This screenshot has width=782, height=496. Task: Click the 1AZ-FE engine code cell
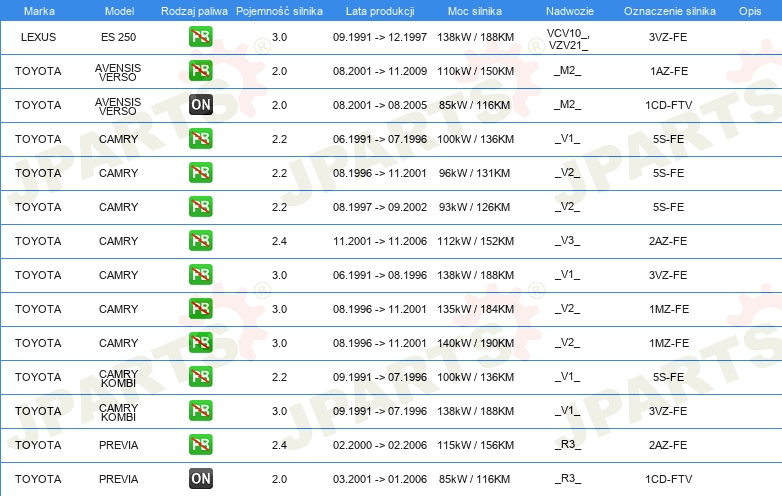click(669, 71)
